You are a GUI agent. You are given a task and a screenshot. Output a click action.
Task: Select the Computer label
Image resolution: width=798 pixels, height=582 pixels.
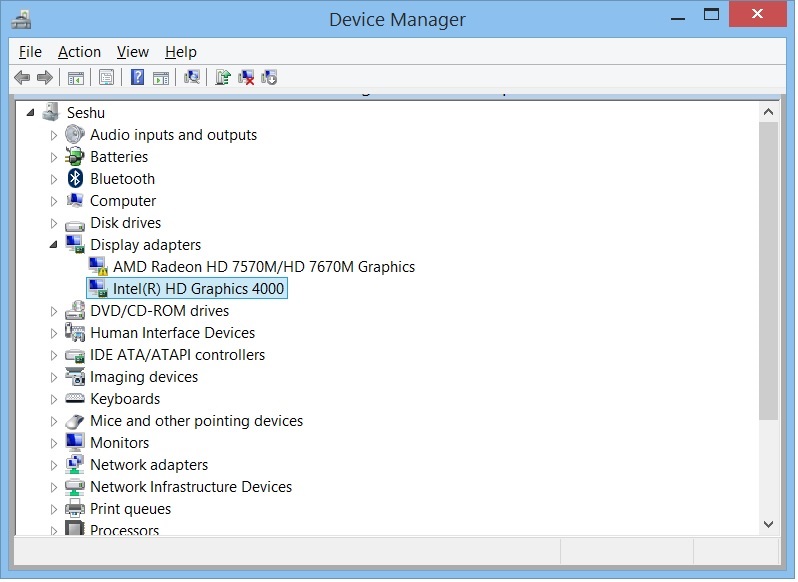tap(123, 200)
